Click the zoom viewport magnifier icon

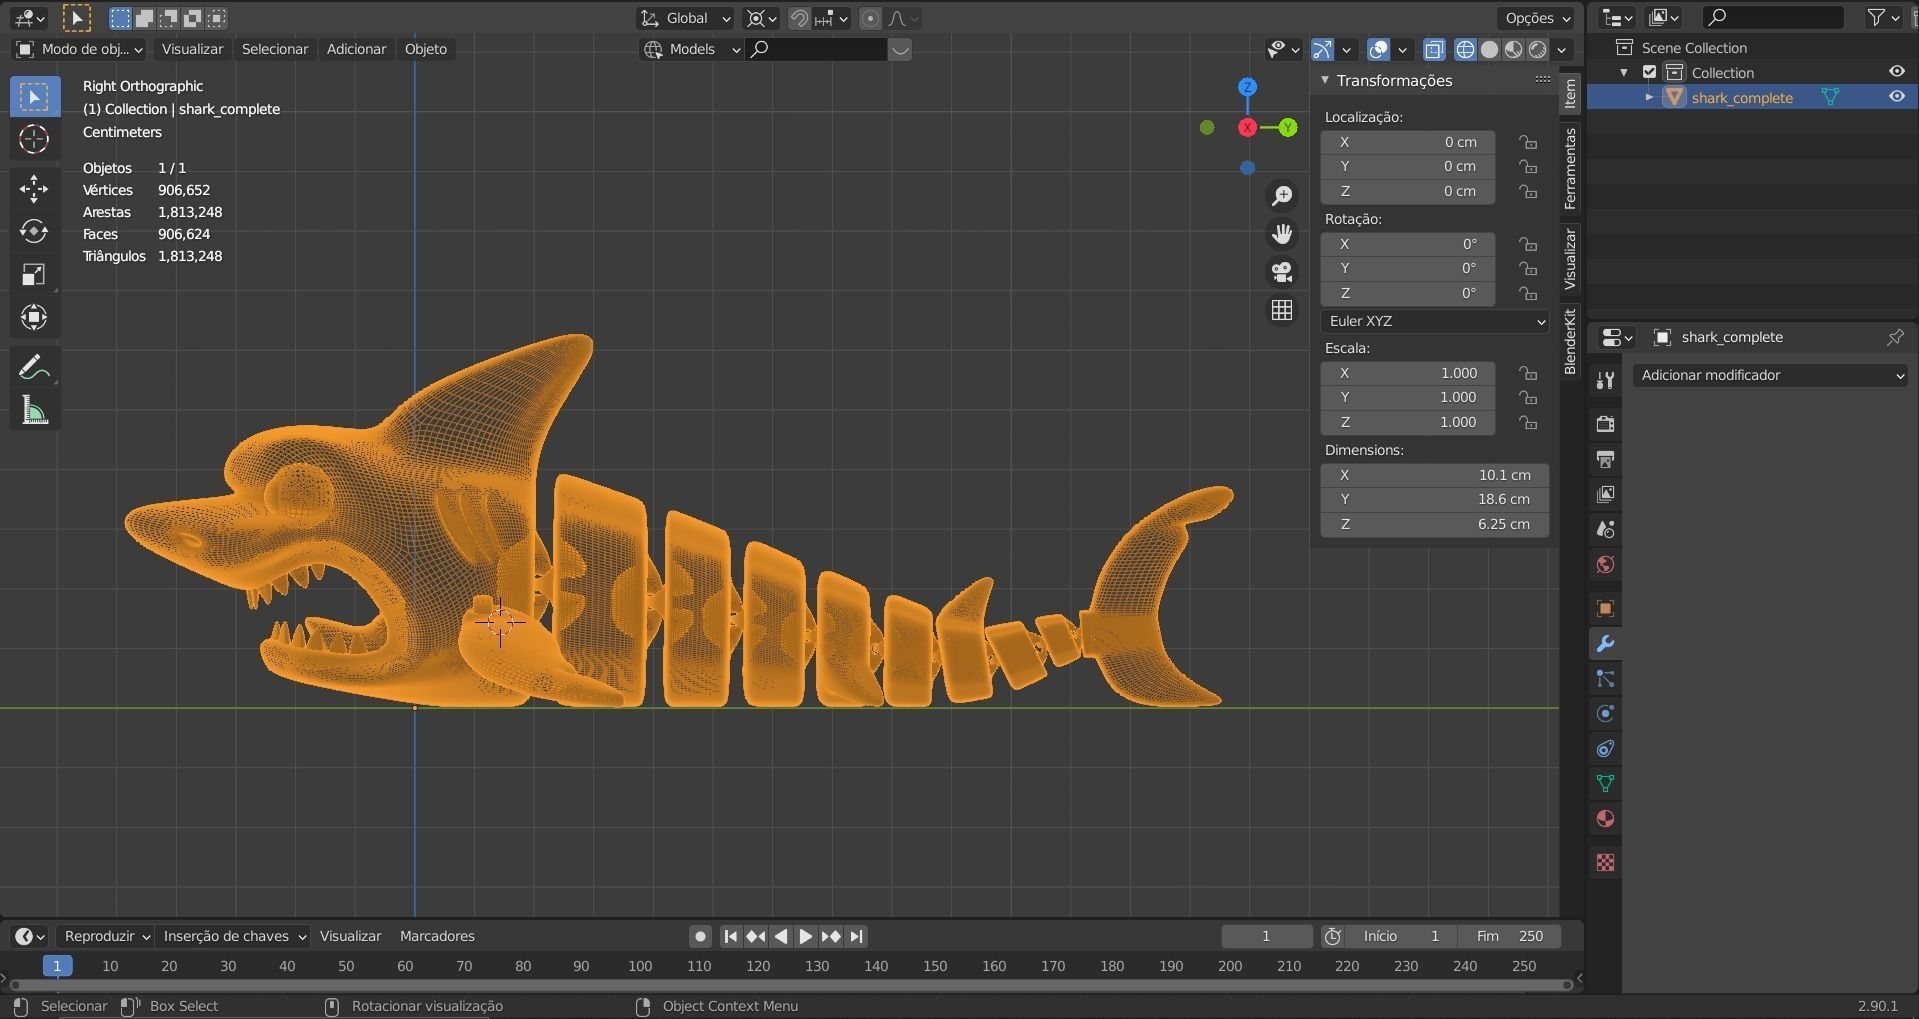[x=1282, y=196]
